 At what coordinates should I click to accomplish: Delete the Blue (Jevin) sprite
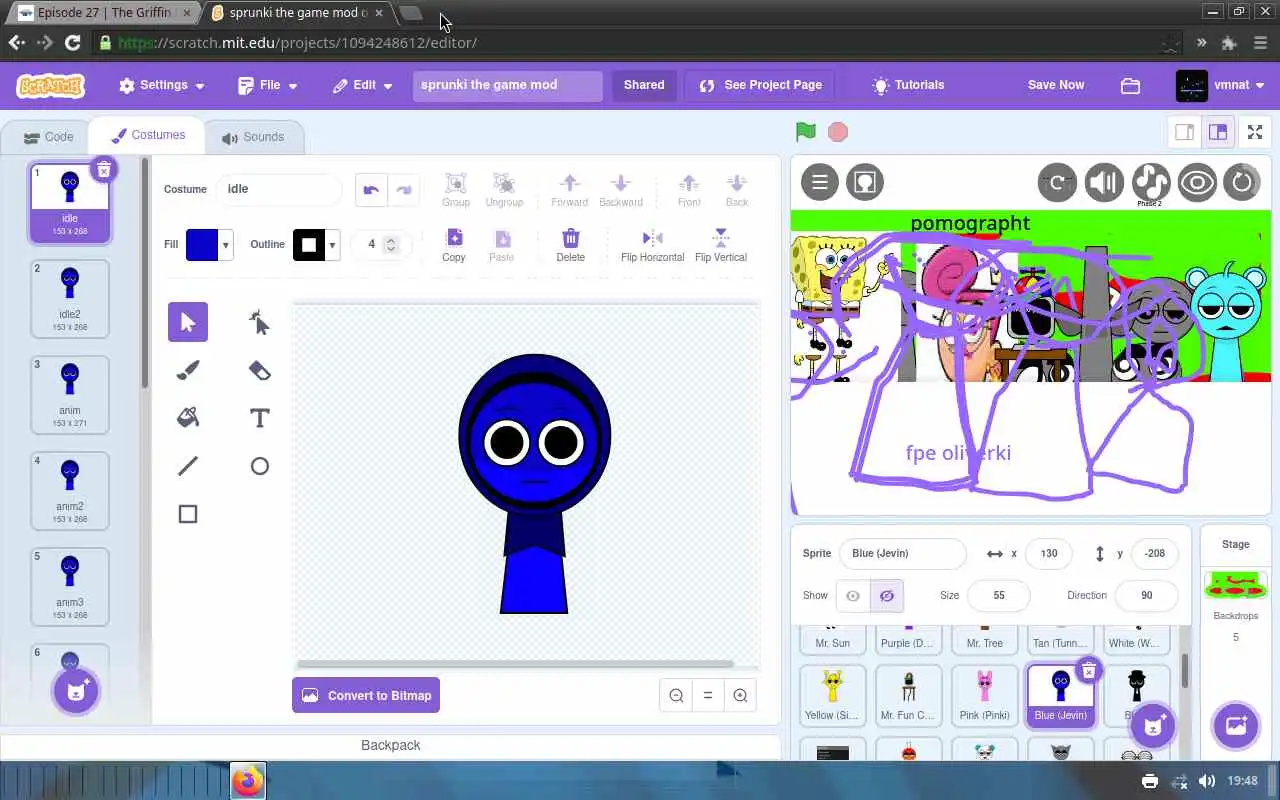[1089, 671]
